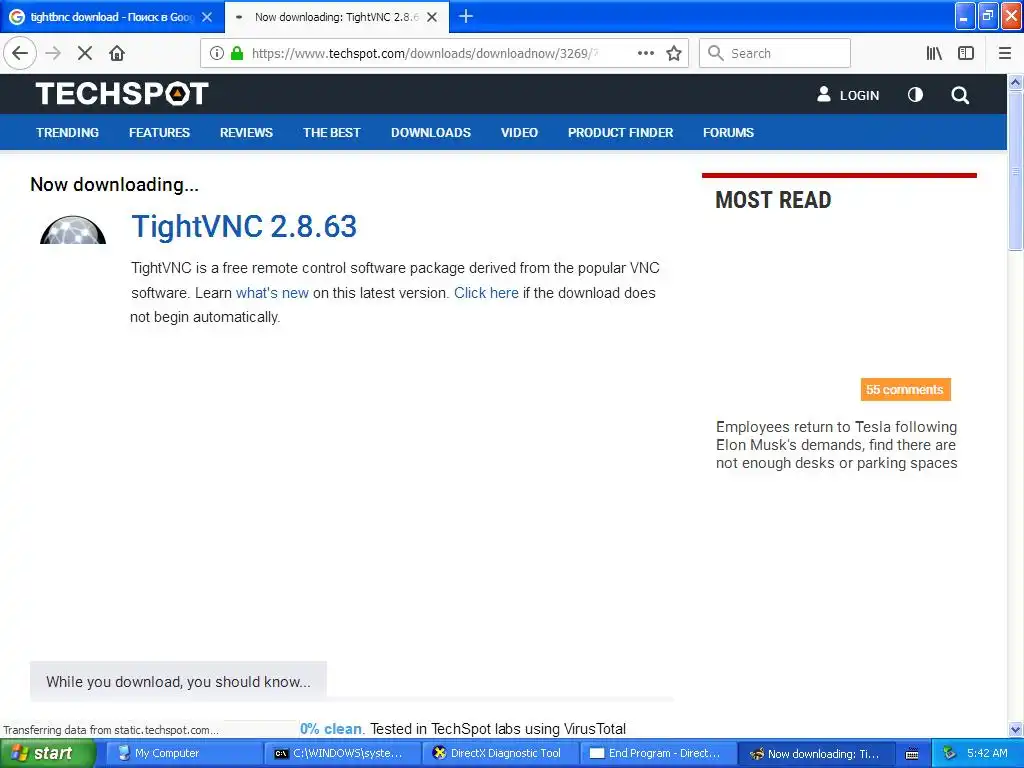Open a new tab with plus button
The image size is (1024, 768).
466,16
